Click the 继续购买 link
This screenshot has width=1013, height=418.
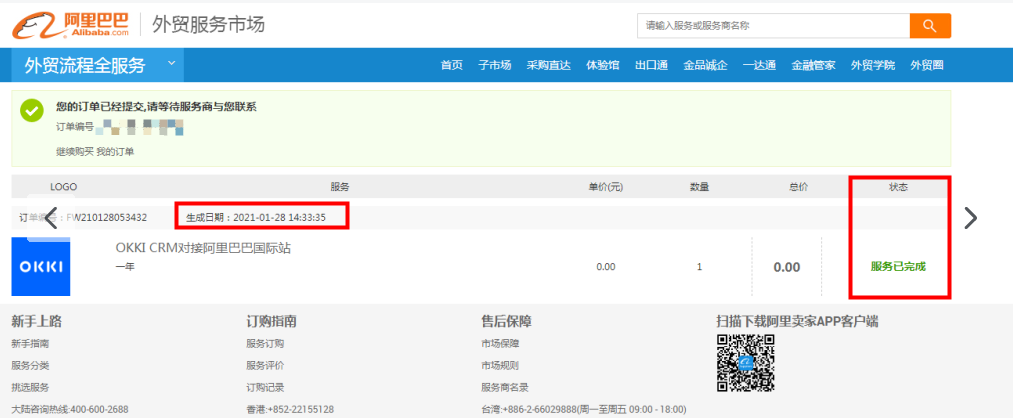coord(75,152)
